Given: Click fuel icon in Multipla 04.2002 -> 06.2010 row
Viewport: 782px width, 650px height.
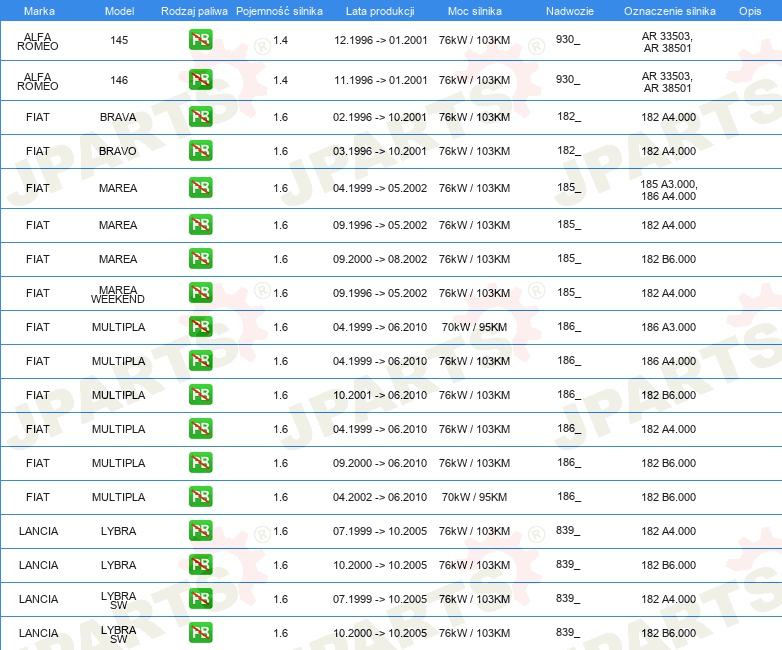Looking at the screenshot, I should pyautogui.click(x=200, y=496).
